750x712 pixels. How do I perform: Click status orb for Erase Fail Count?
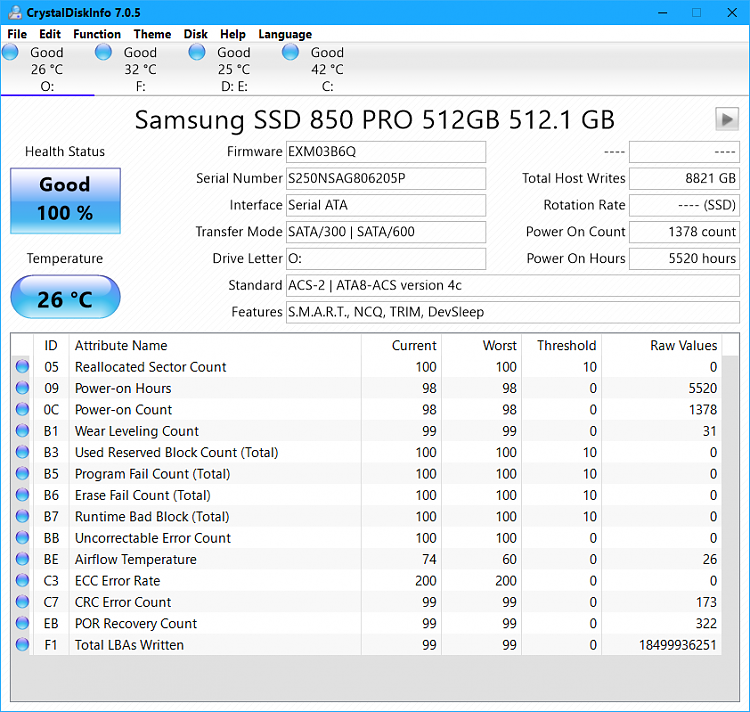pyautogui.click(x=22, y=495)
